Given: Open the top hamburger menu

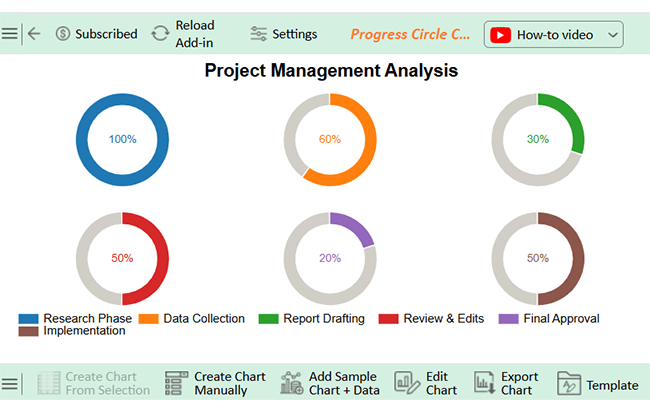Looking at the screenshot, I should tap(10, 34).
